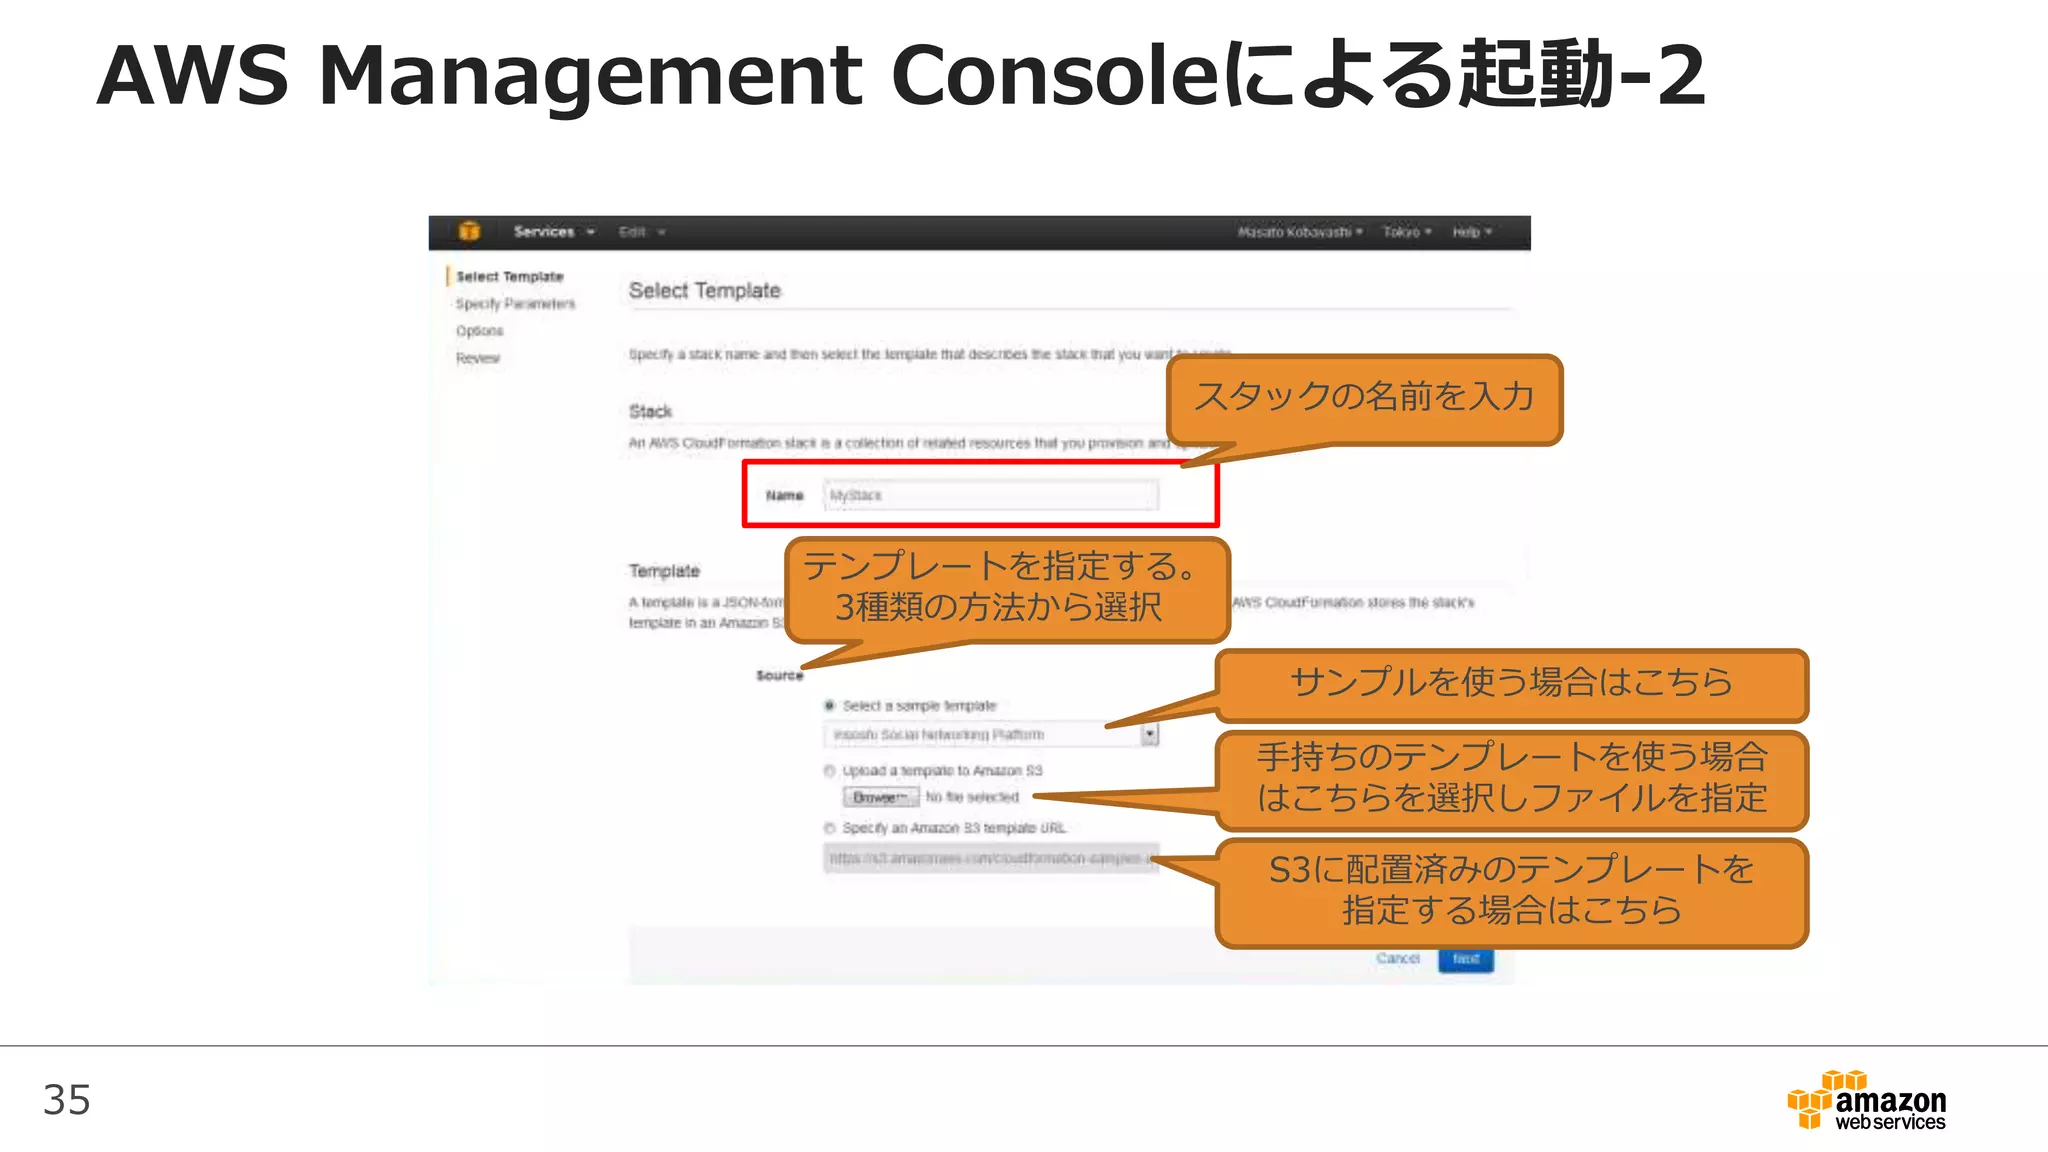The image size is (2048, 1152).
Task: Click the Cancel link
Action: point(1397,958)
